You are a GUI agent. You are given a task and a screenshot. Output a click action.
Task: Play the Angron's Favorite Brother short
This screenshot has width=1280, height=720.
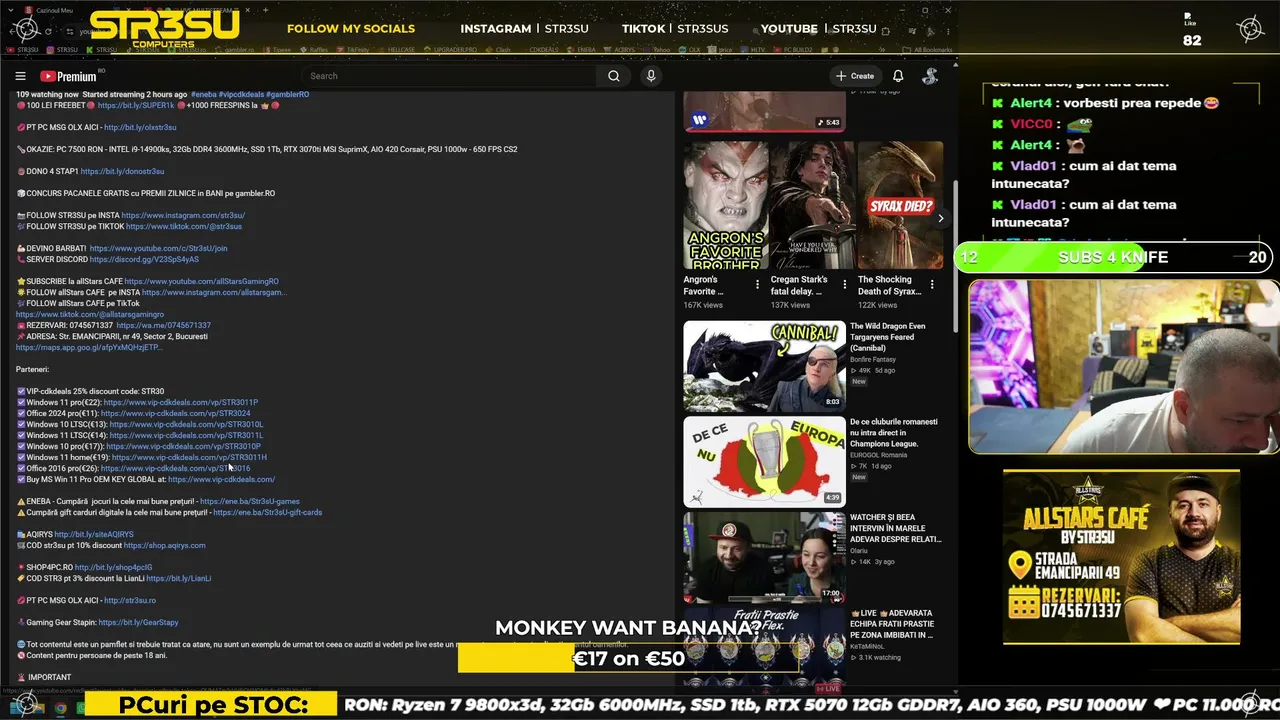pos(725,205)
